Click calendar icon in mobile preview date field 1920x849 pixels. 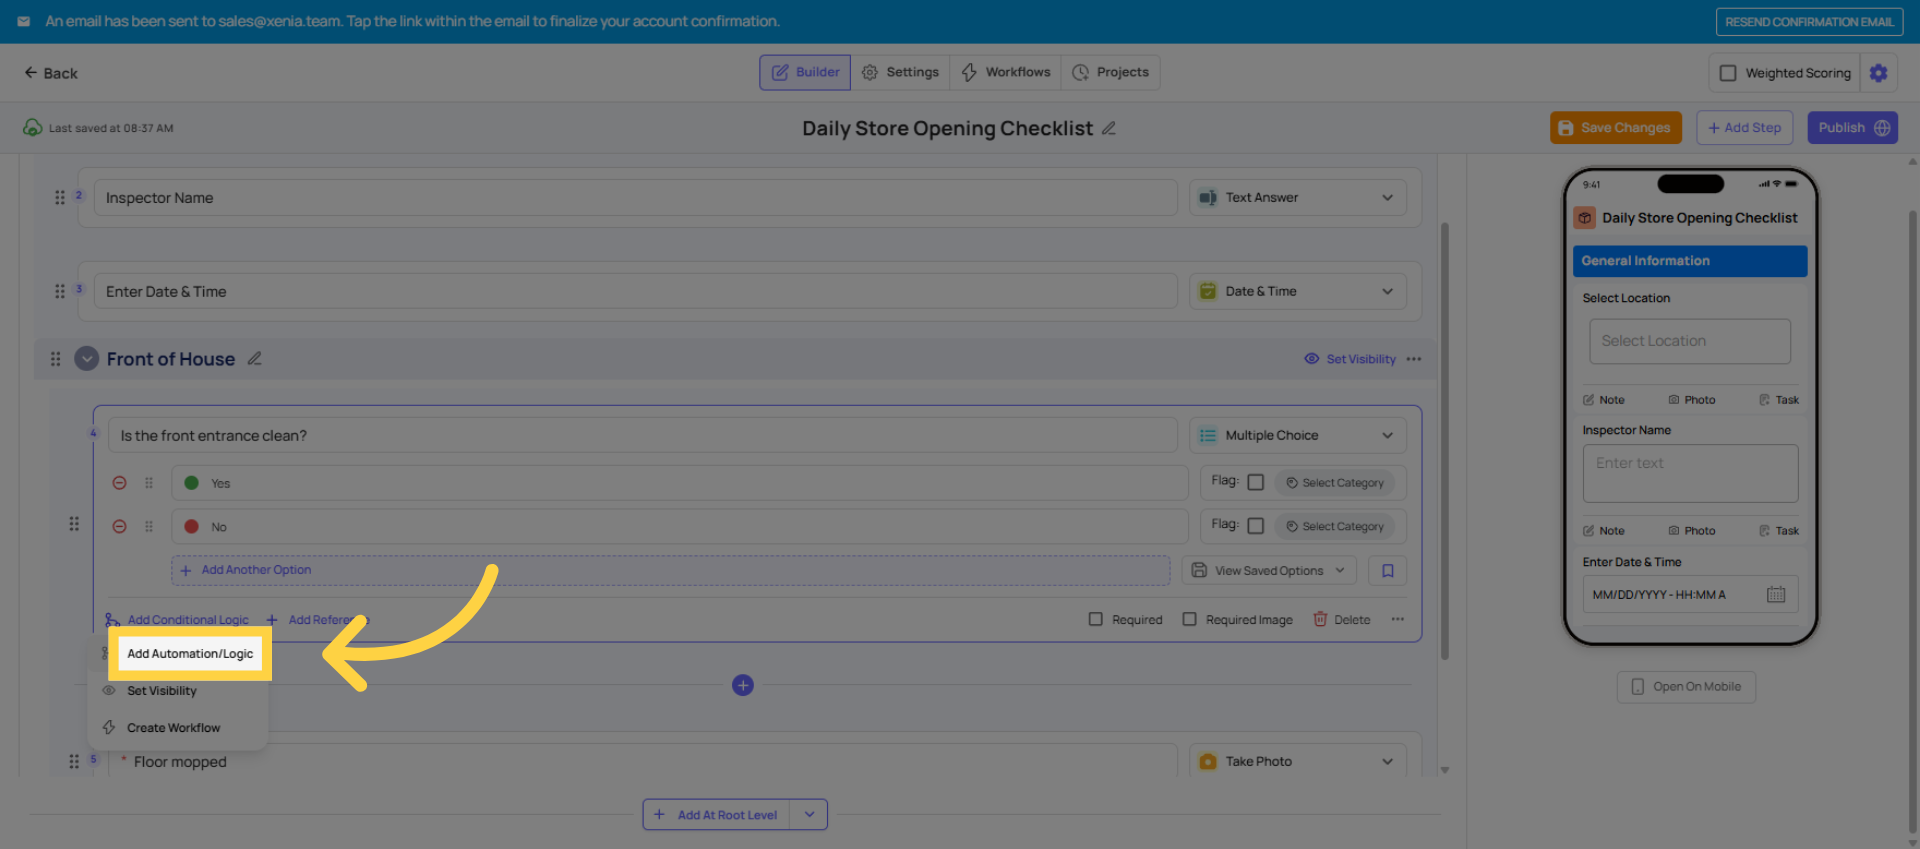(x=1776, y=594)
